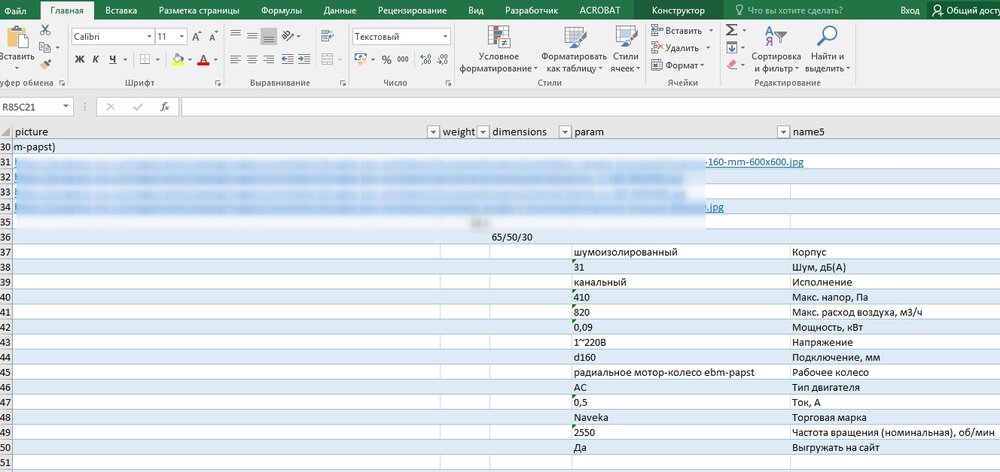Toggle underline (Ч) formatting

point(112,59)
